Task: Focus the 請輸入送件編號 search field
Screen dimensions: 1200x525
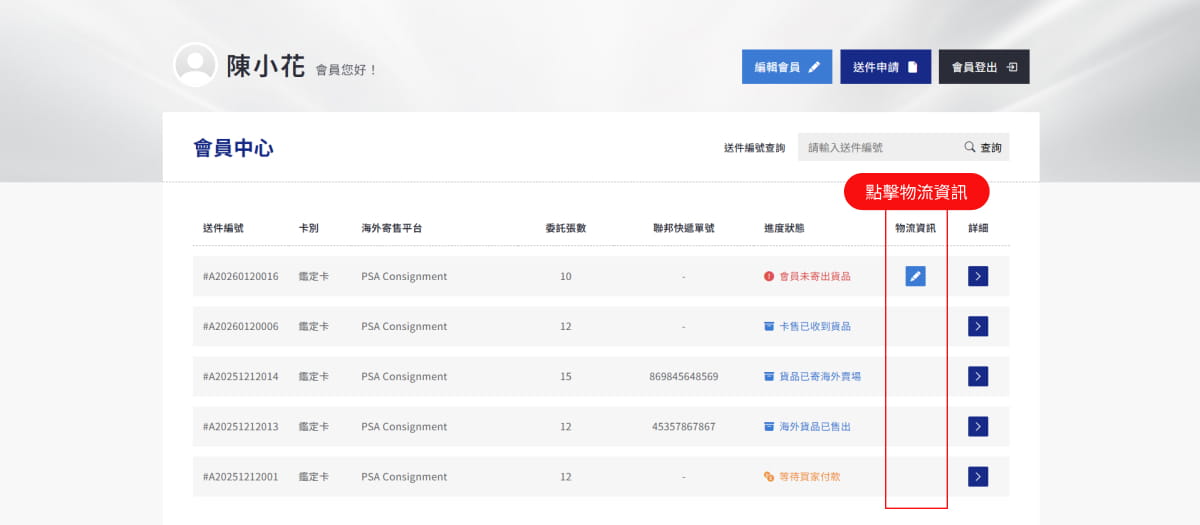Action: click(x=875, y=147)
